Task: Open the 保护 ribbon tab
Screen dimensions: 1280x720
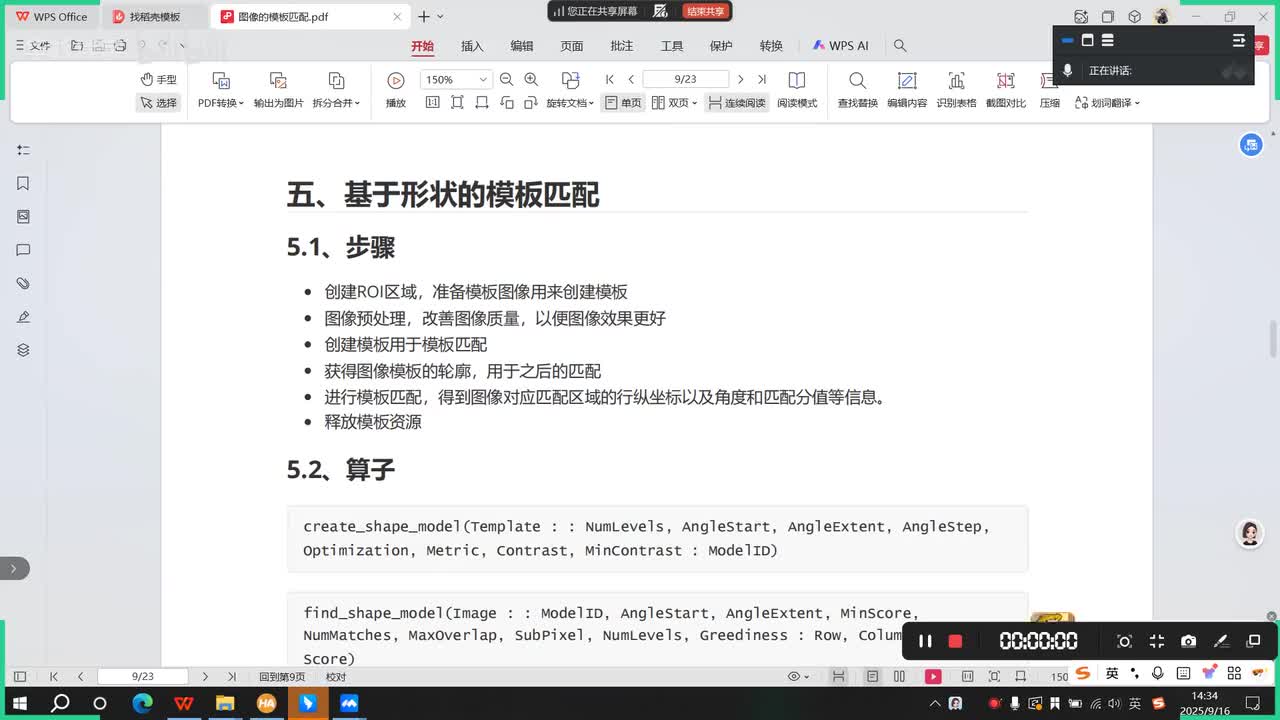Action: 721,46
